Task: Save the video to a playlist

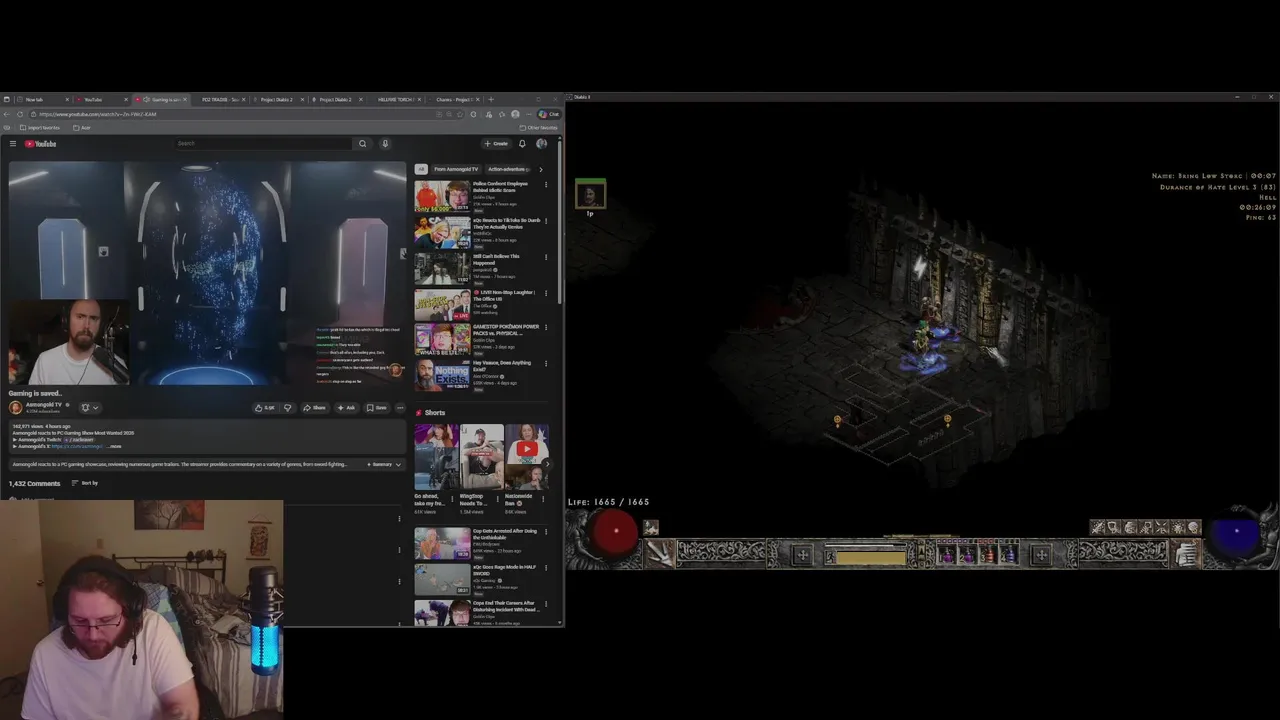Action: coord(376,407)
